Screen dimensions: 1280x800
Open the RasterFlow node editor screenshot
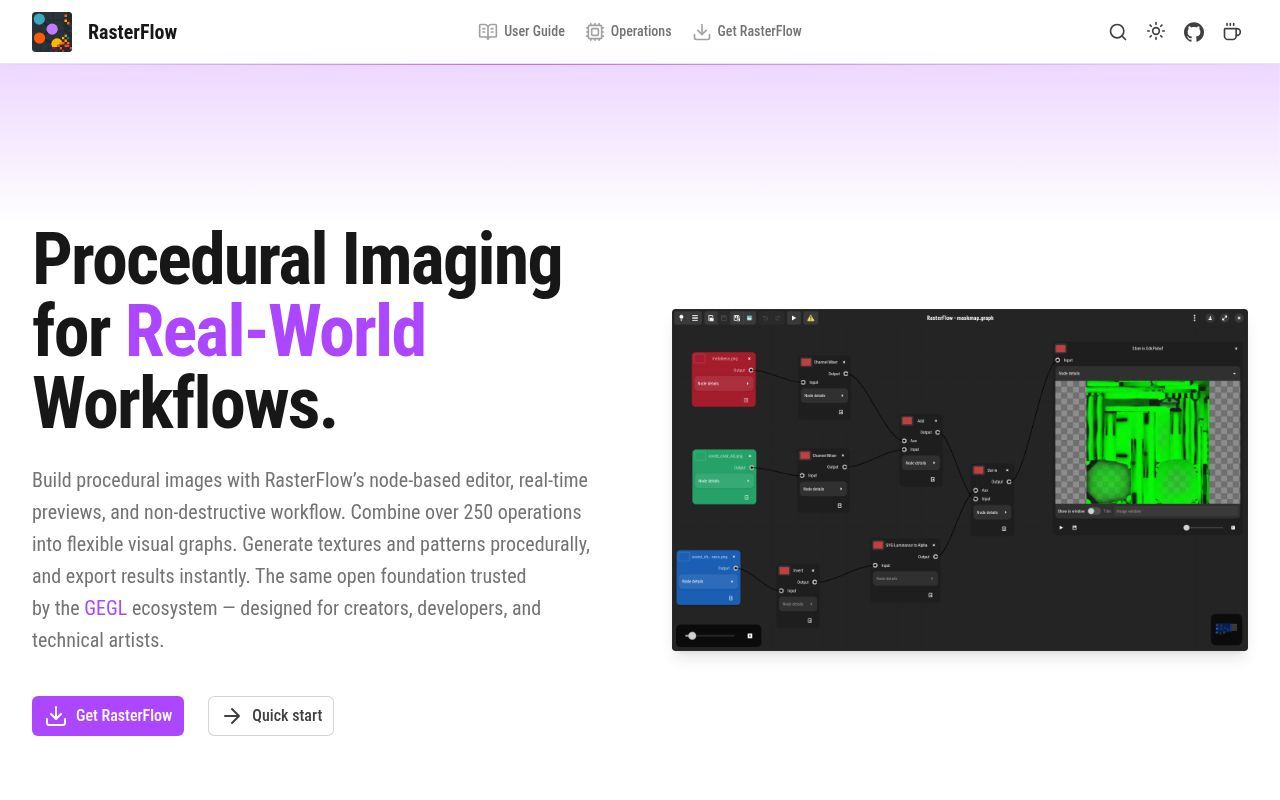tap(960, 480)
